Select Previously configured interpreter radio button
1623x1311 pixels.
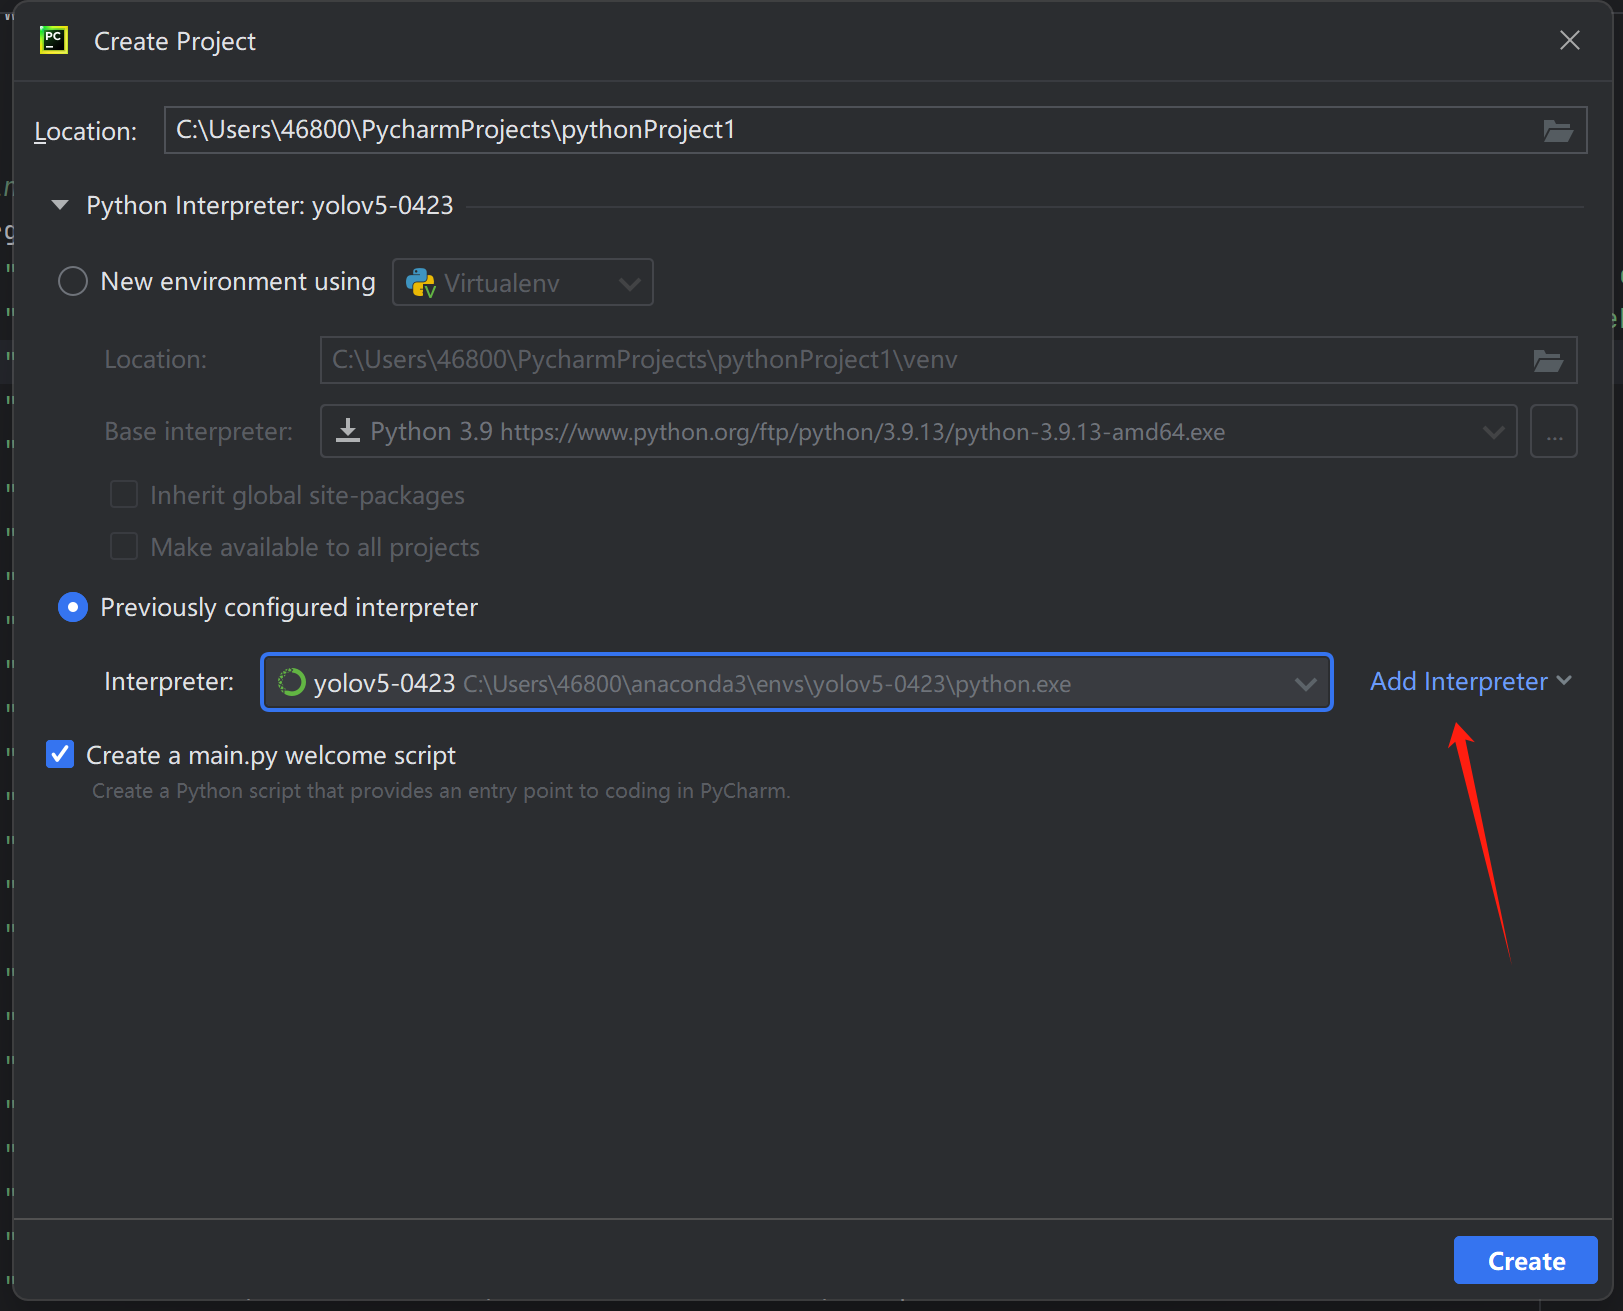[x=73, y=607]
